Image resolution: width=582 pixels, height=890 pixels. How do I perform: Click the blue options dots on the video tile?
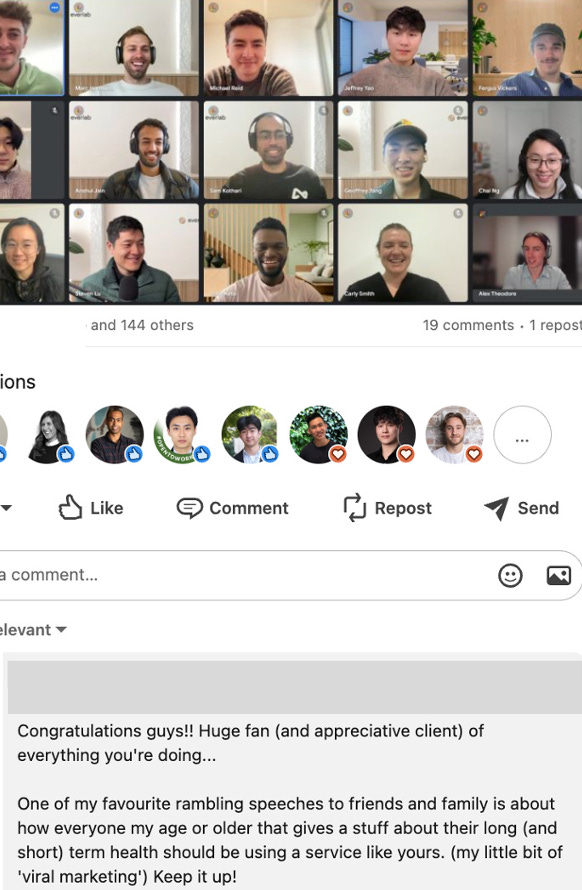55,7
